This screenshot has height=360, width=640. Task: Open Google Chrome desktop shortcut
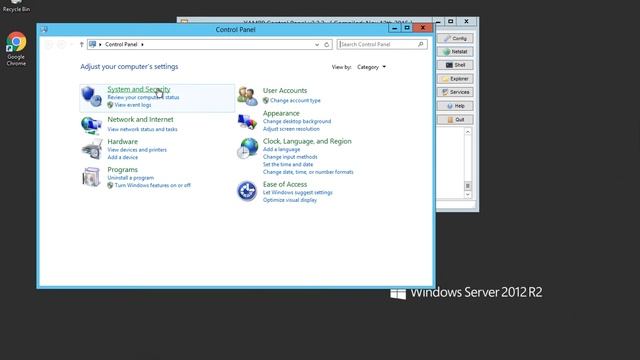click(x=16, y=49)
